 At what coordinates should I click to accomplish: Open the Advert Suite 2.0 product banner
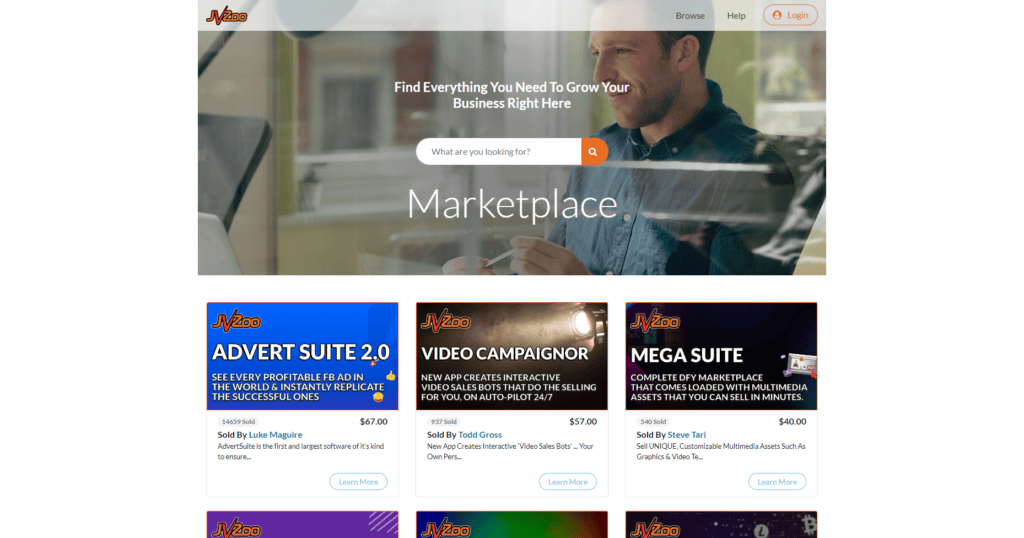(302, 356)
